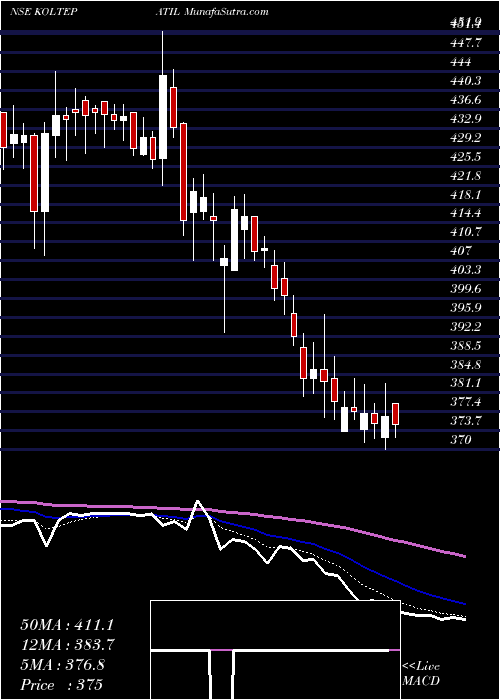Click the 373.7 price axis label
The height and width of the screenshot is (700, 500).
[466, 421]
